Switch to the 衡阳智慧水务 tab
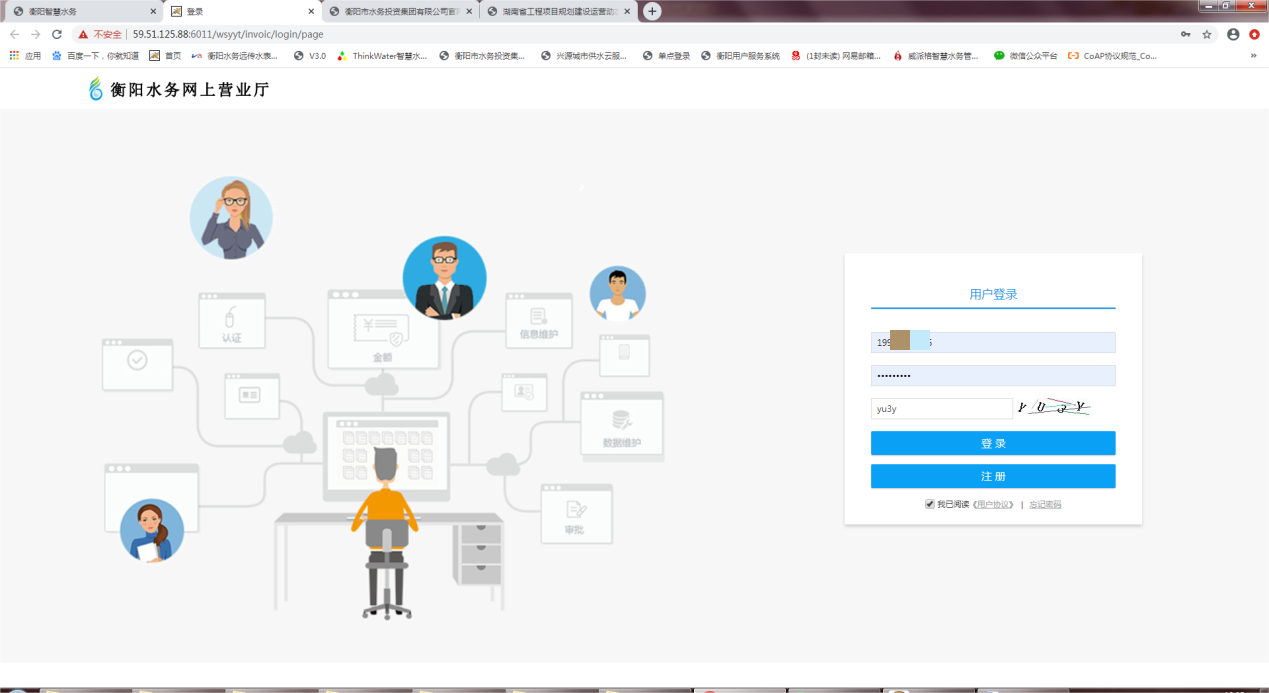 tap(80, 11)
